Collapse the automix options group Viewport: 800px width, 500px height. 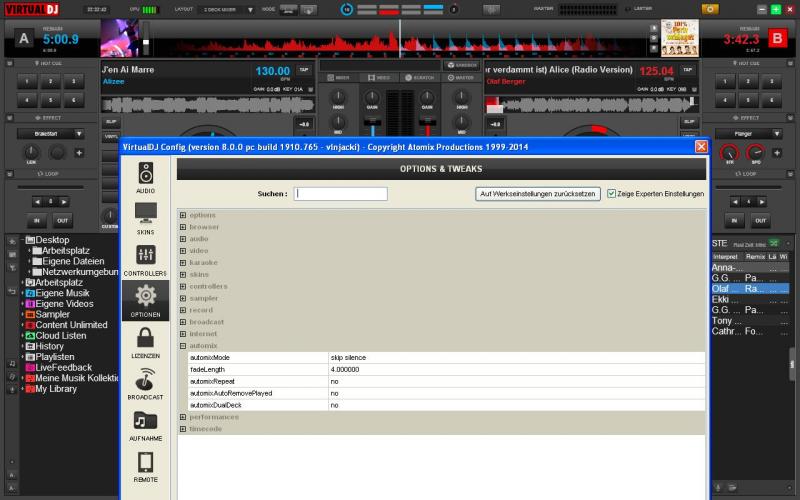[x=183, y=345]
